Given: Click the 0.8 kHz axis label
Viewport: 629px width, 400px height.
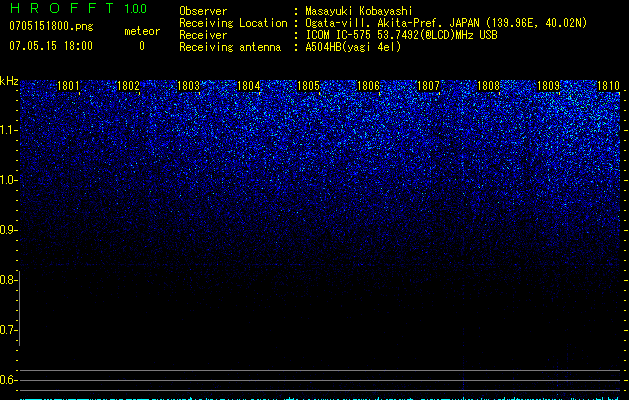Looking at the screenshot, I should [x=9, y=280].
